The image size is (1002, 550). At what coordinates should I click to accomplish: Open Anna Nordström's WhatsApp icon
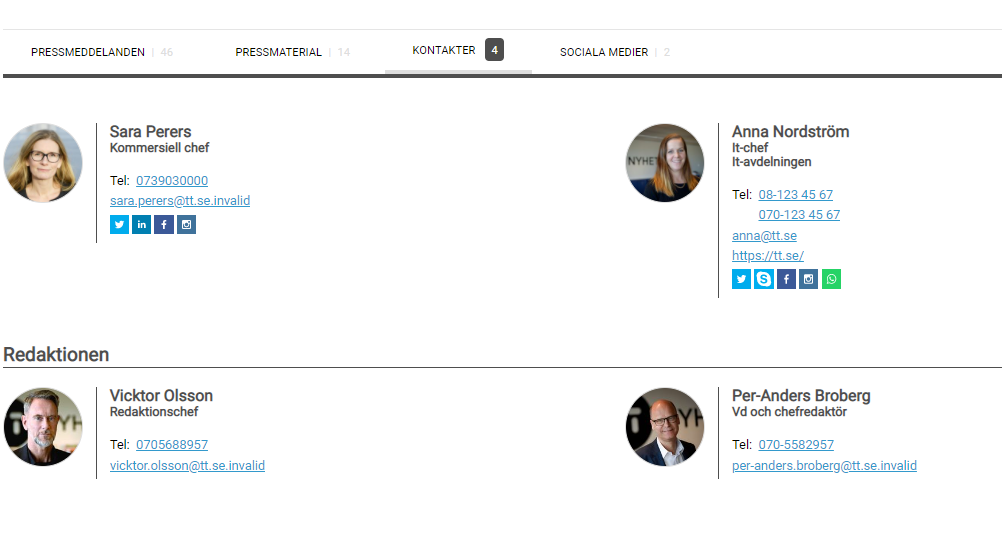click(831, 279)
